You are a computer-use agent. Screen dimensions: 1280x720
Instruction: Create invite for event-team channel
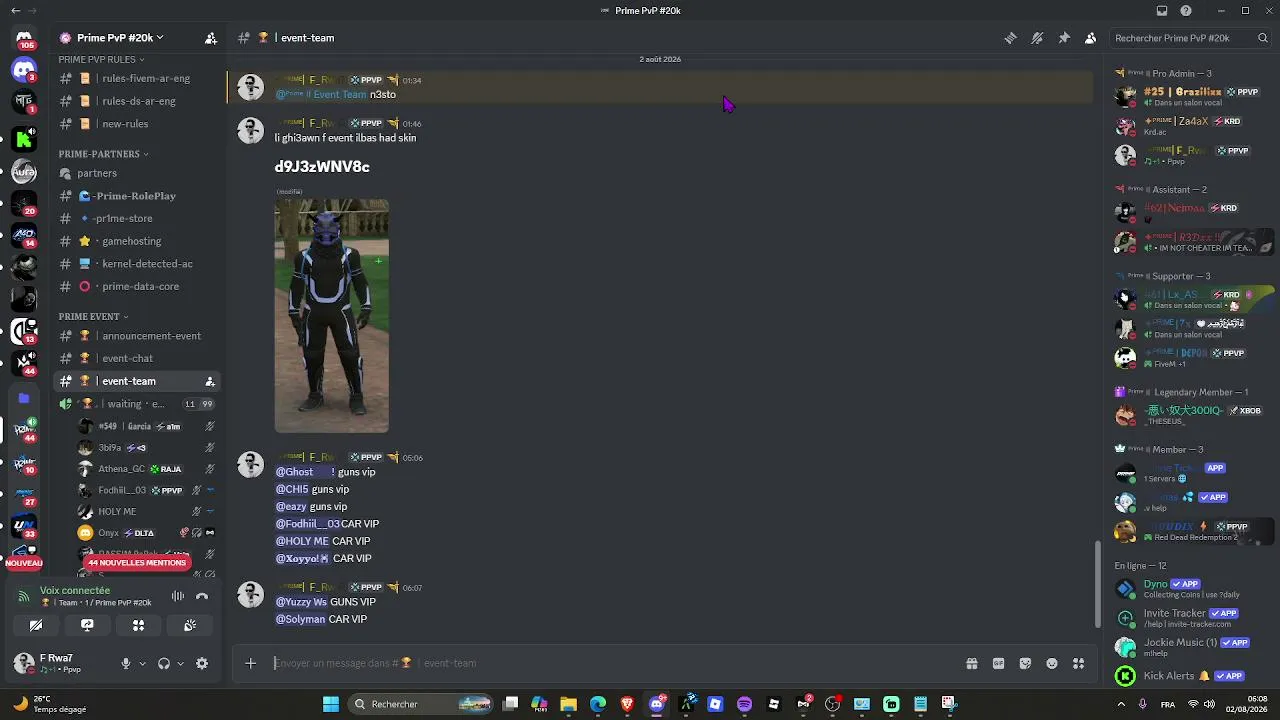(x=210, y=381)
